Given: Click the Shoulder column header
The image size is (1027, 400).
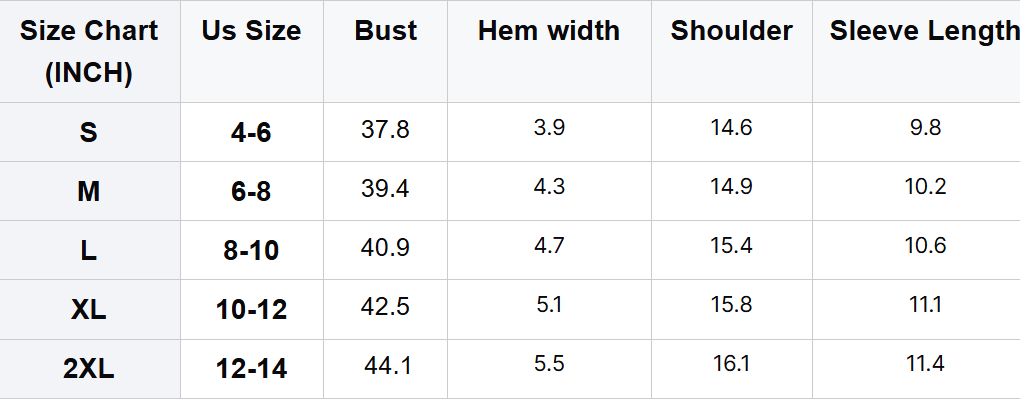Looking at the screenshot, I should click(732, 31).
